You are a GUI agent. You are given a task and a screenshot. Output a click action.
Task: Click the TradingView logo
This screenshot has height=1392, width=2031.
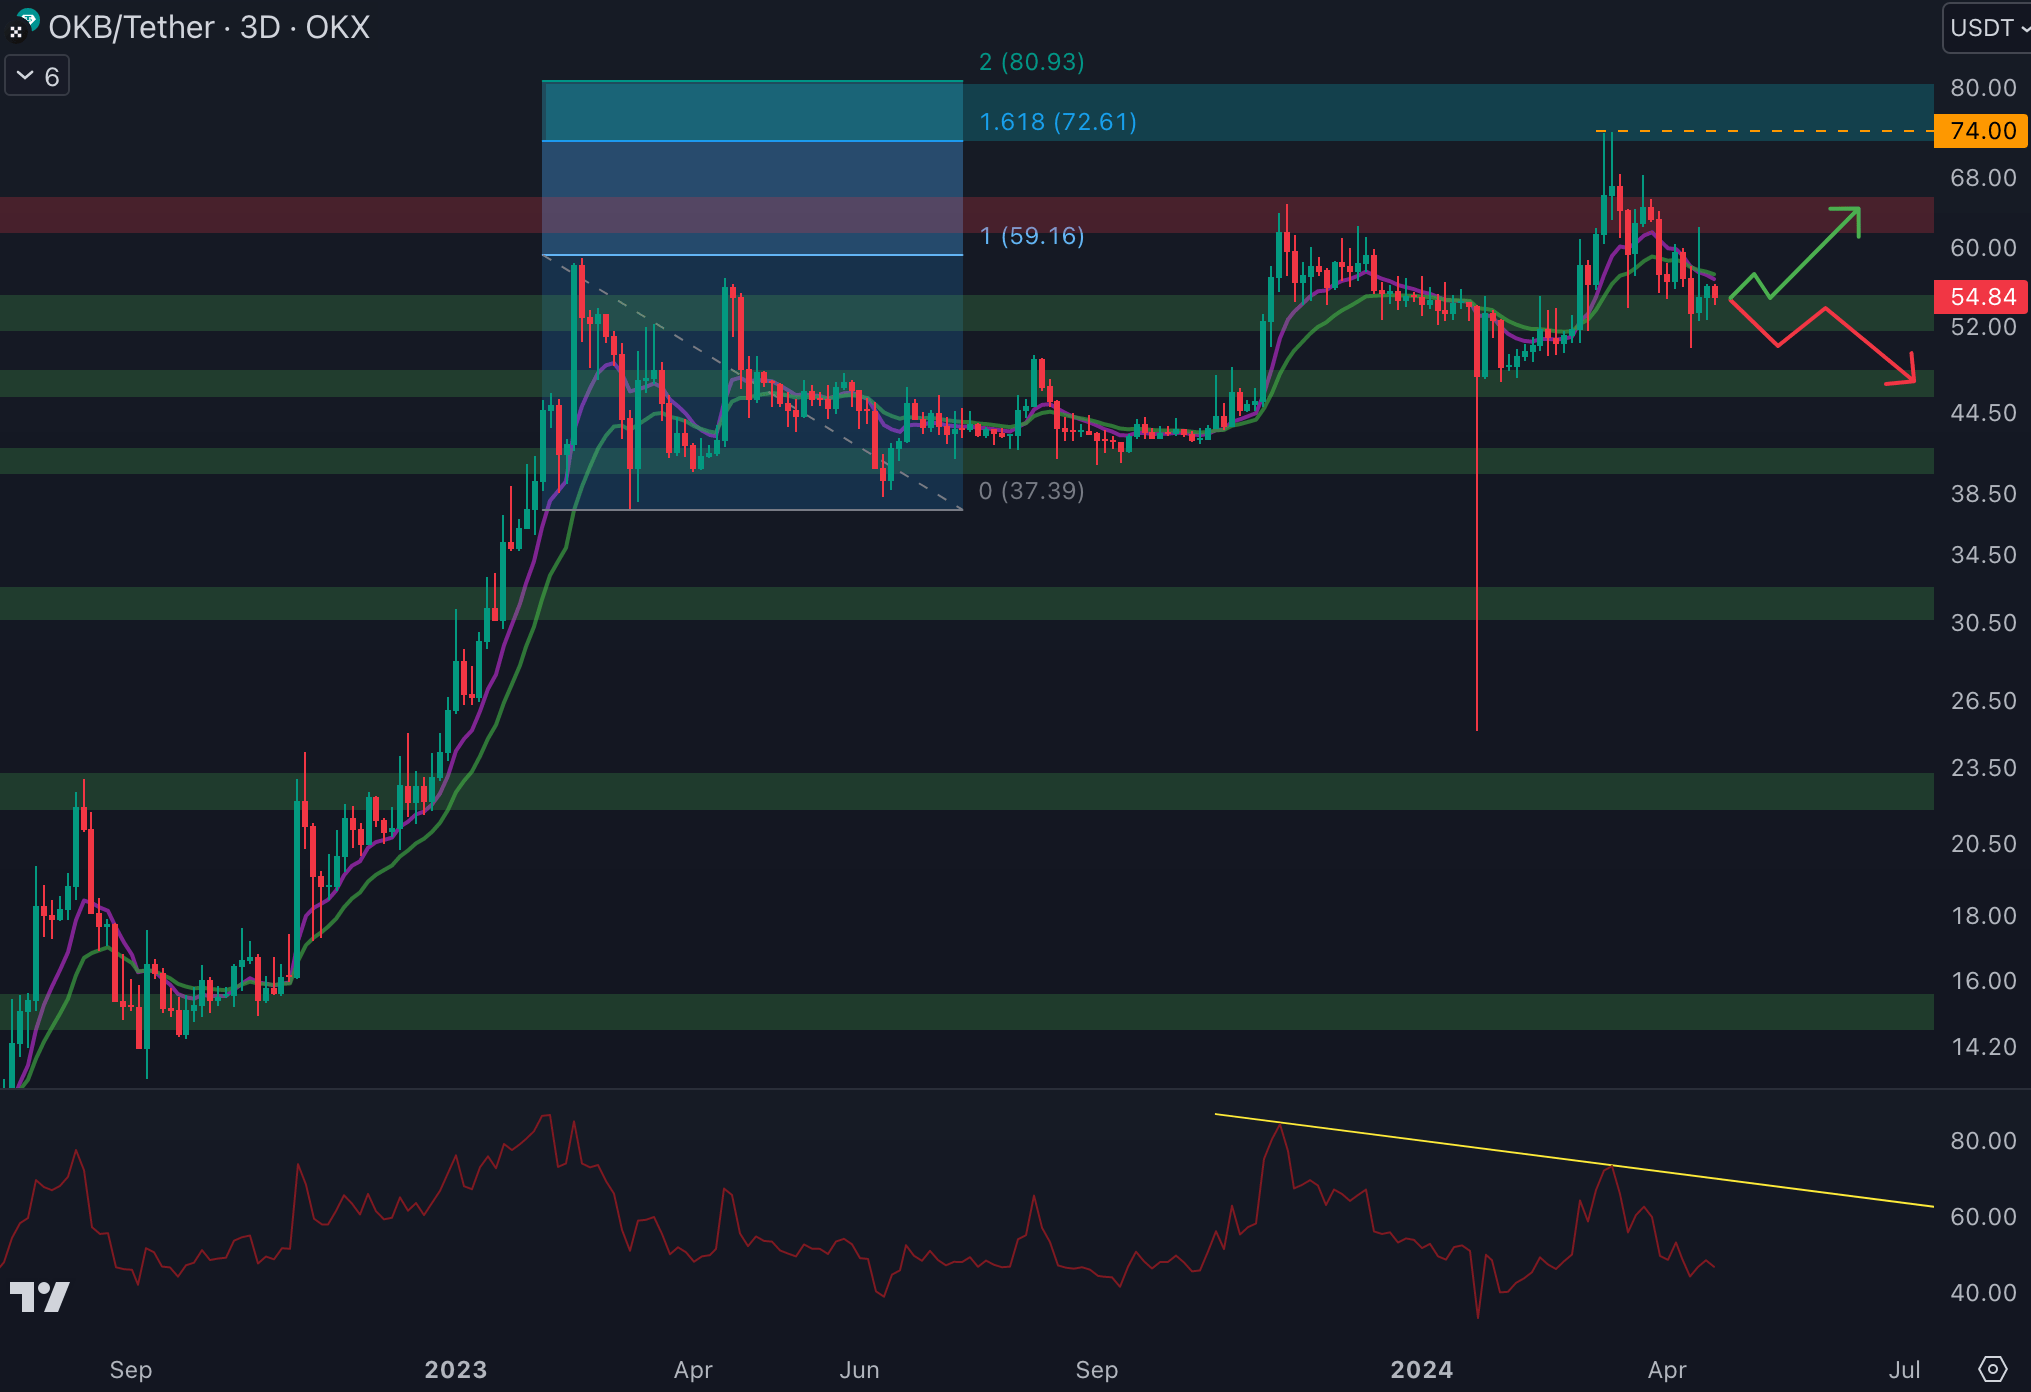(40, 1297)
